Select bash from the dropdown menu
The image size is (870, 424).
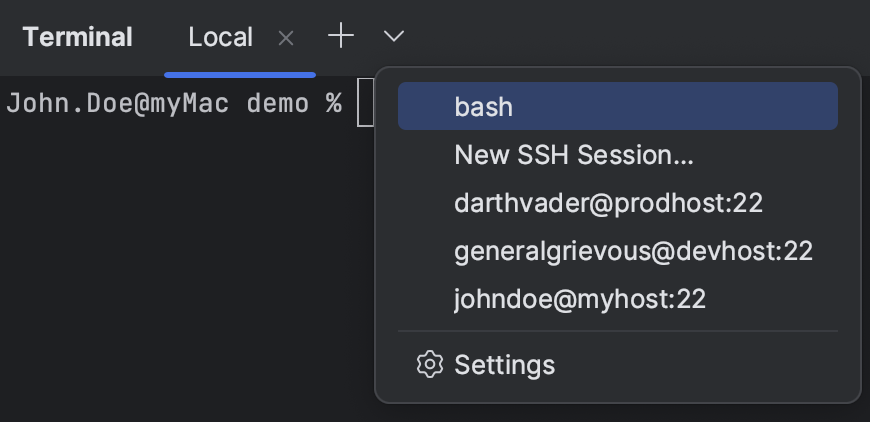coord(484,106)
